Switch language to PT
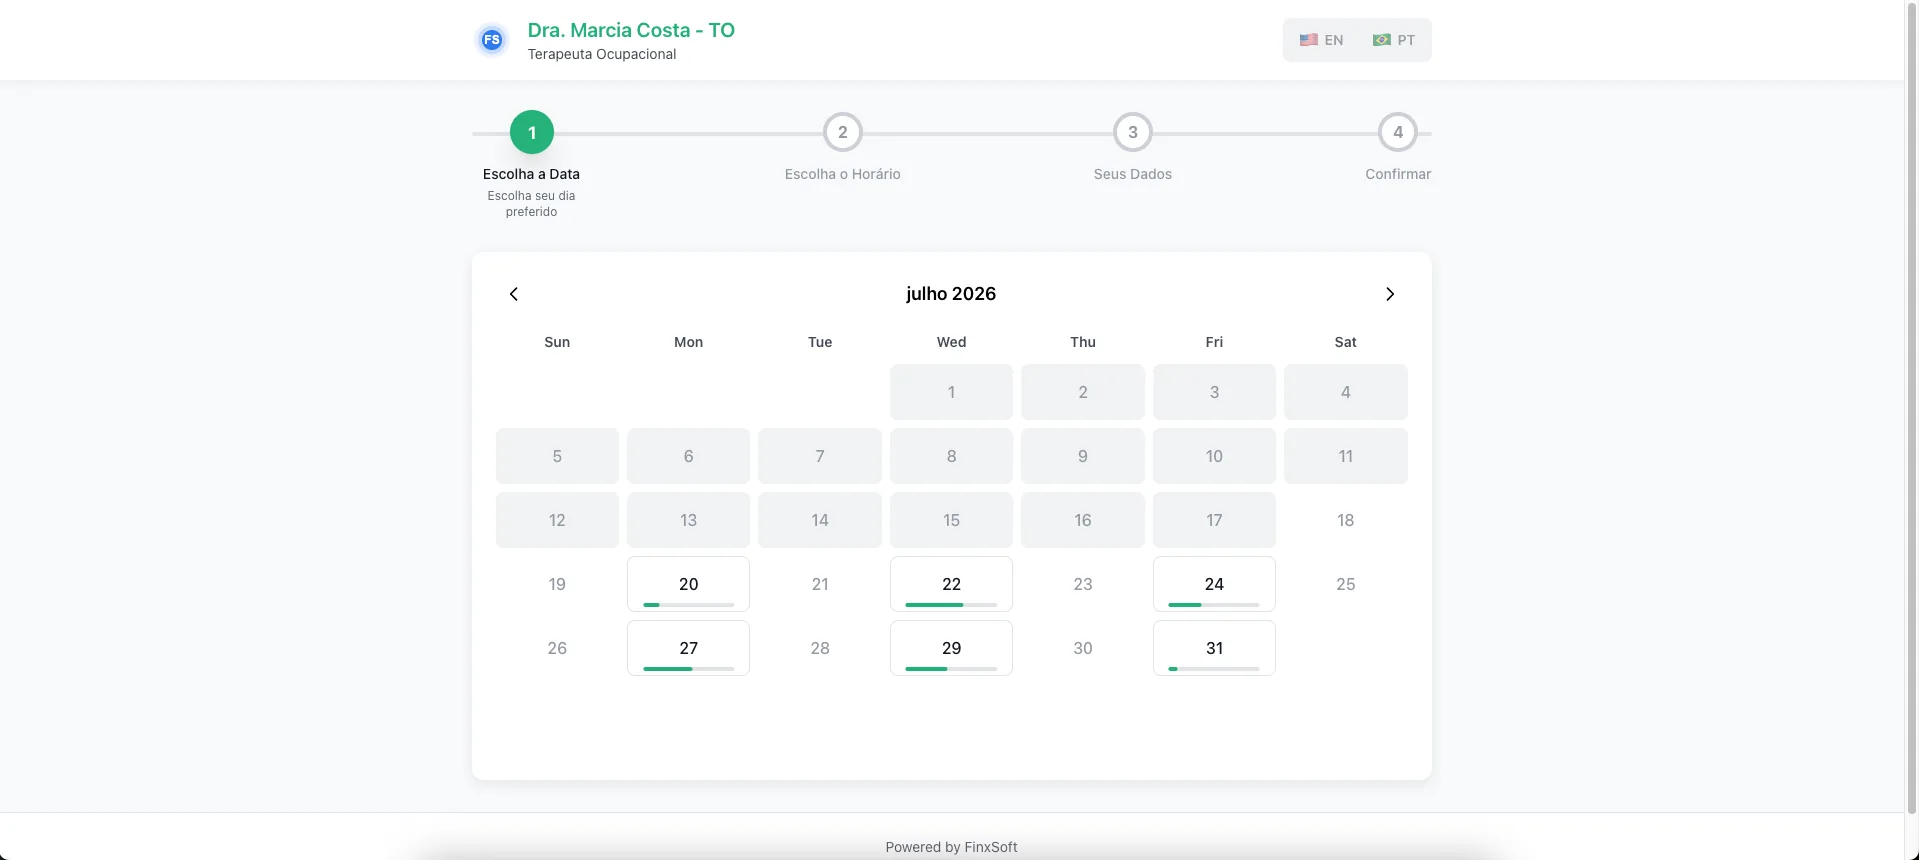The width and height of the screenshot is (1919, 860). pos(1394,40)
